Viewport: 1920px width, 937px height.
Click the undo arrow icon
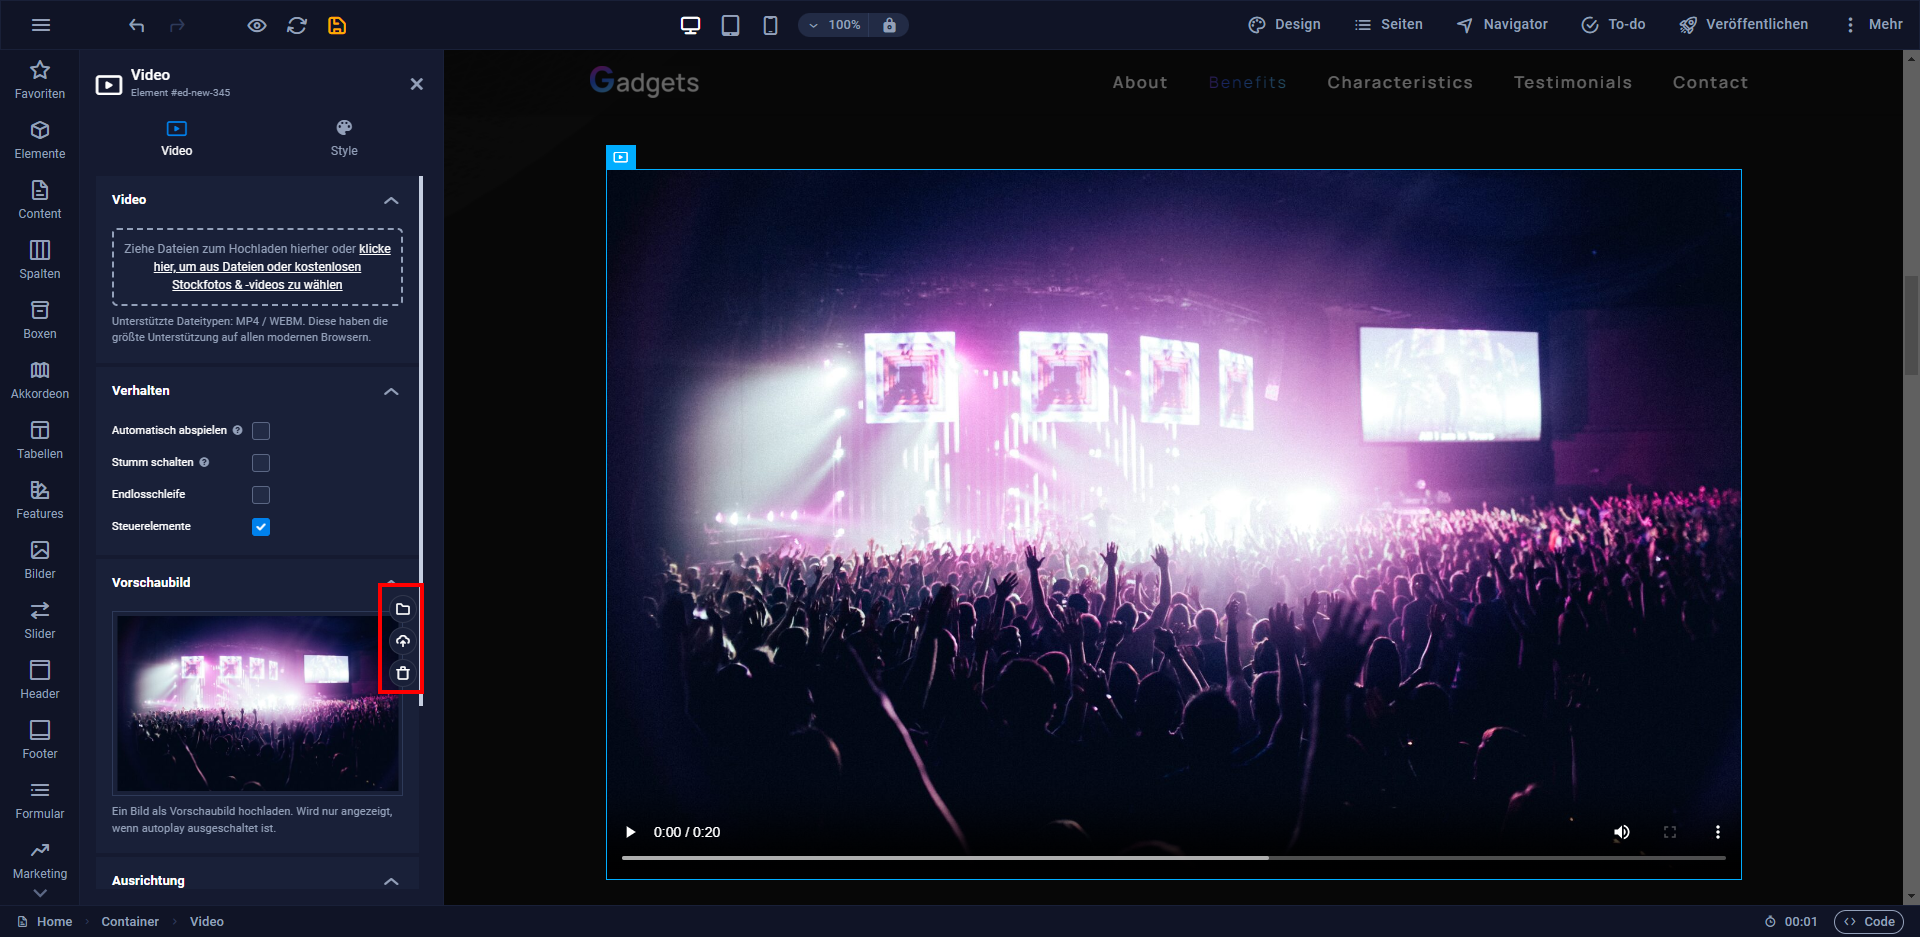(137, 25)
